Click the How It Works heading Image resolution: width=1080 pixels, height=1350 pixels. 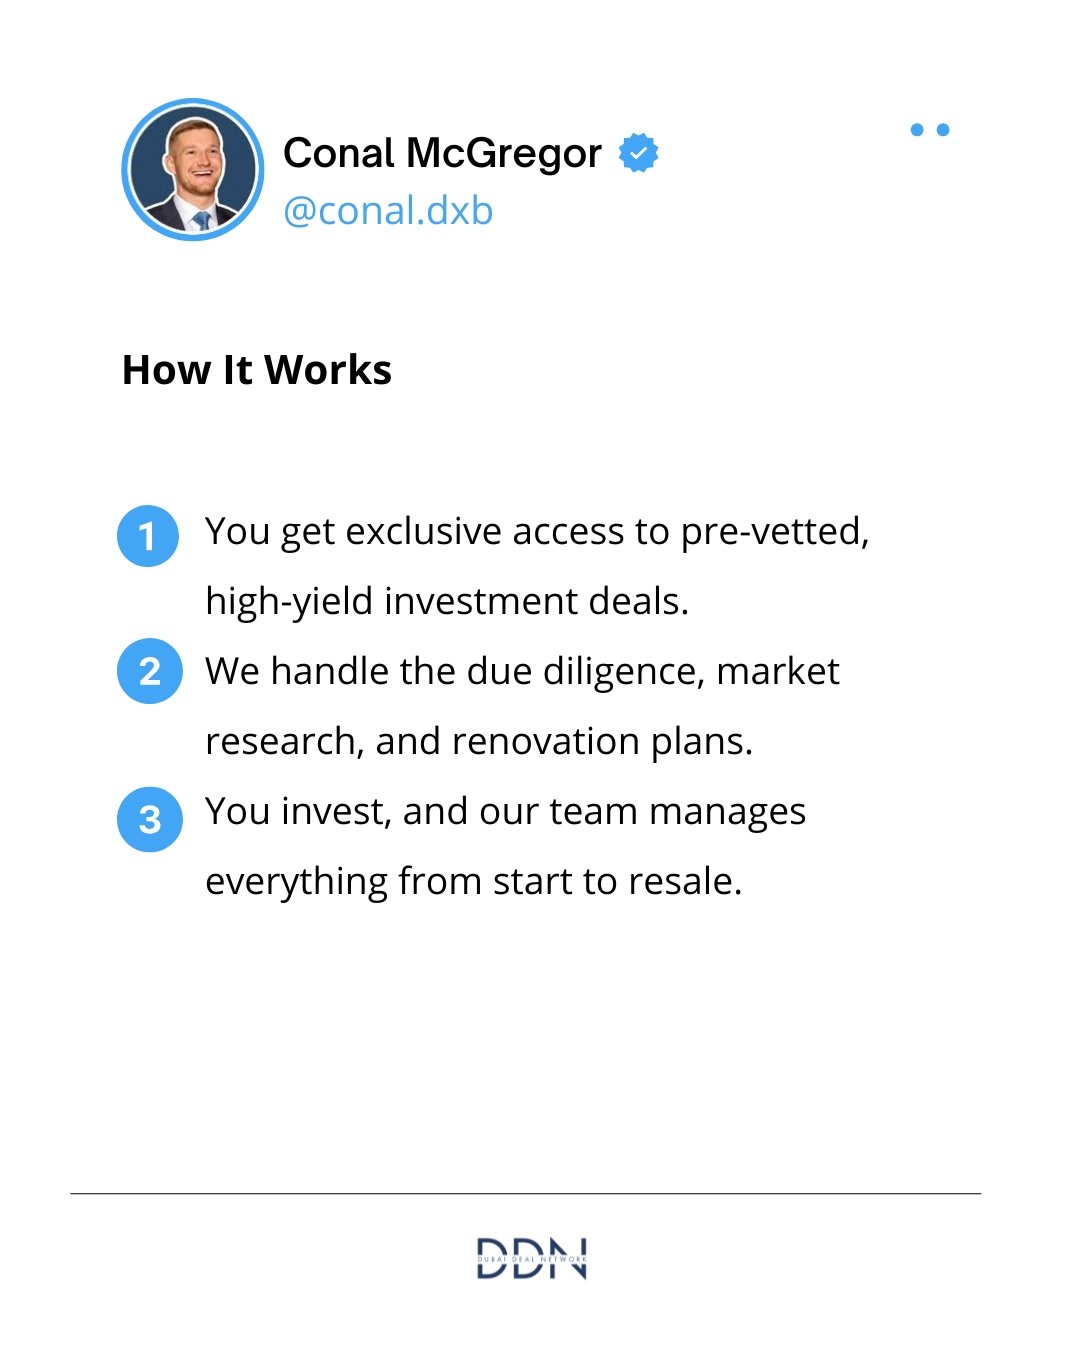click(x=257, y=370)
